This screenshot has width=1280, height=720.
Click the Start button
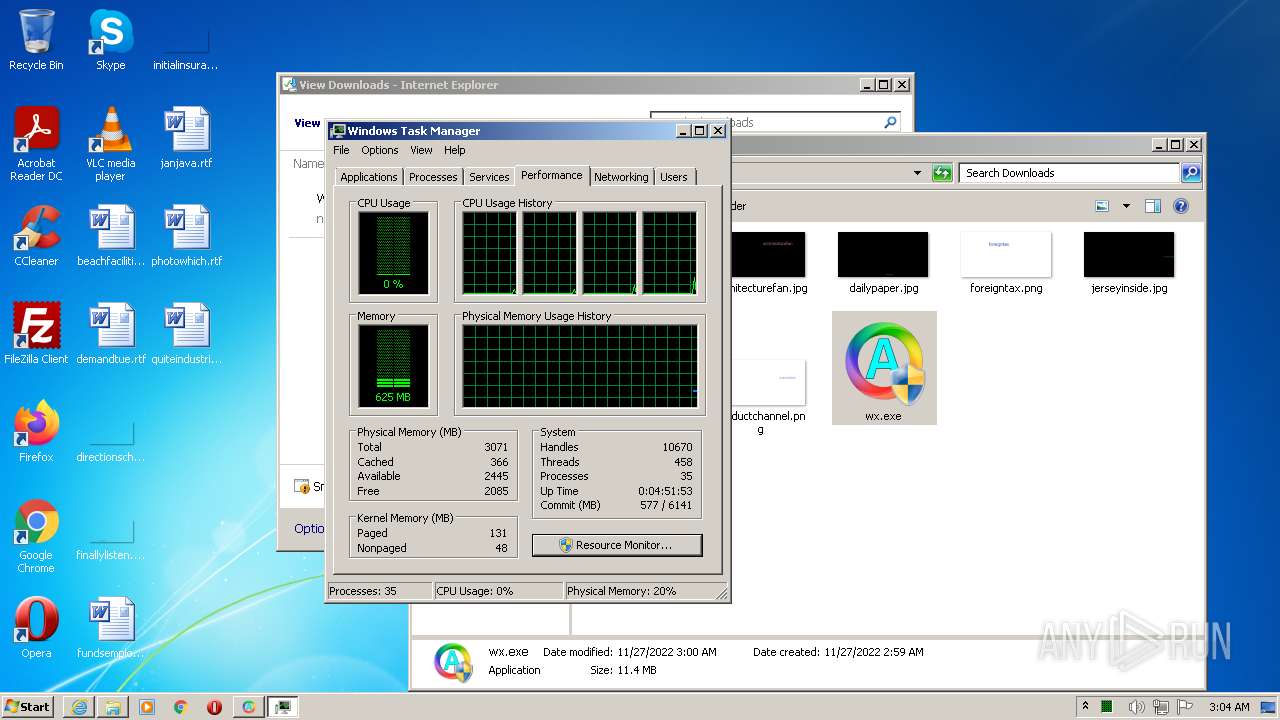pyautogui.click(x=27, y=707)
